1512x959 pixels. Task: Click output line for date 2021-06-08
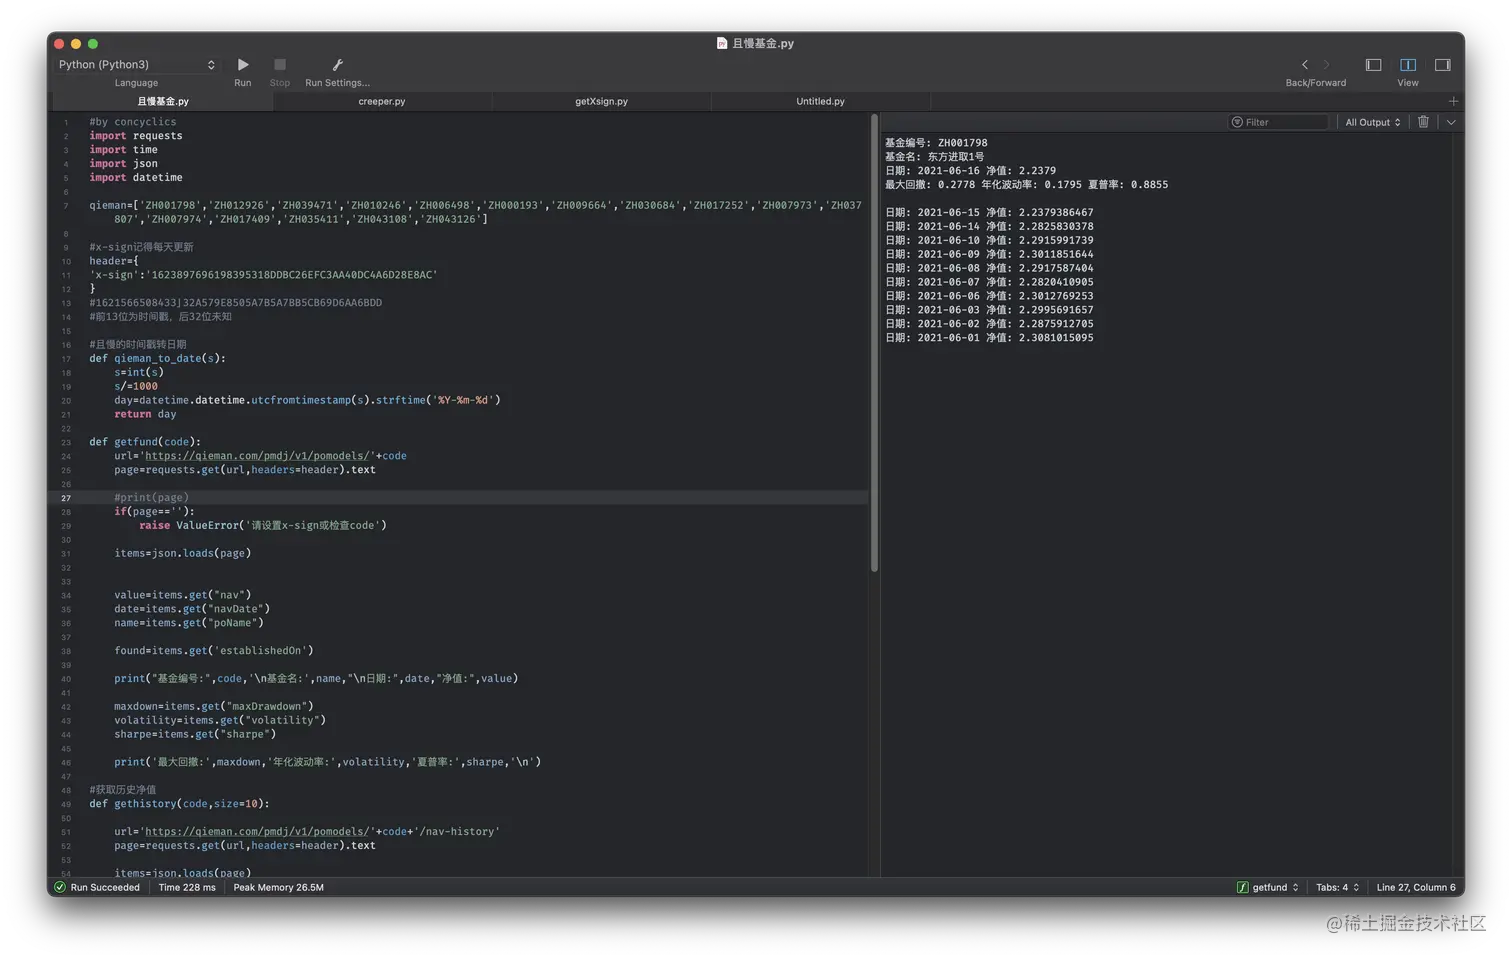pos(989,269)
